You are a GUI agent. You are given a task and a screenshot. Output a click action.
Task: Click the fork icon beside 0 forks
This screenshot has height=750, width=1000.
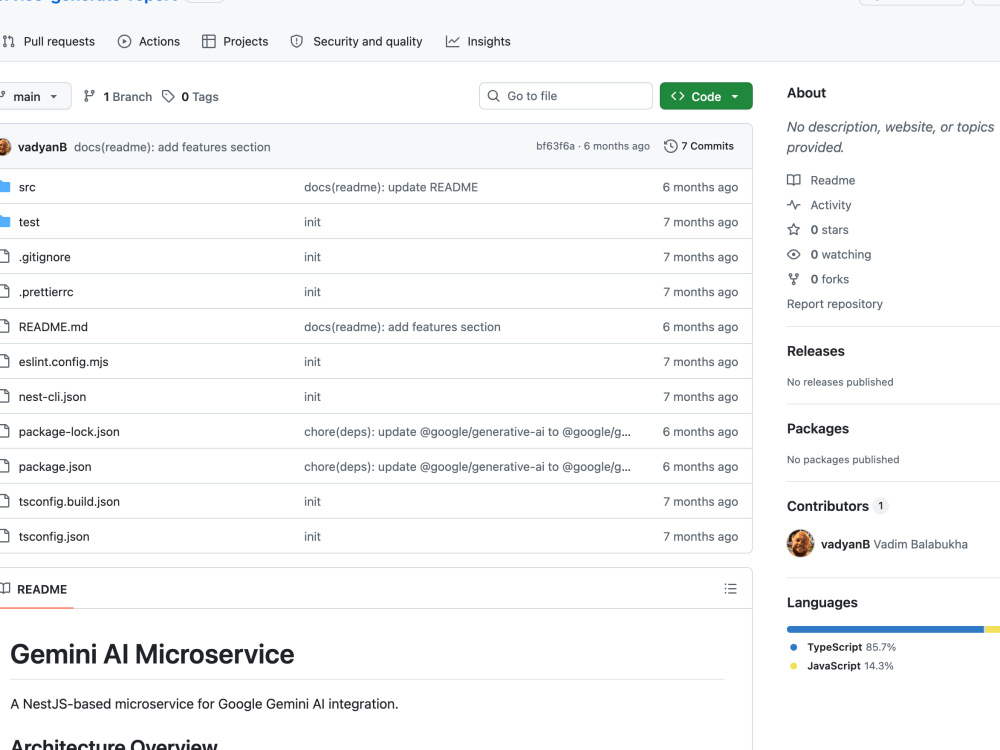[793, 279]
